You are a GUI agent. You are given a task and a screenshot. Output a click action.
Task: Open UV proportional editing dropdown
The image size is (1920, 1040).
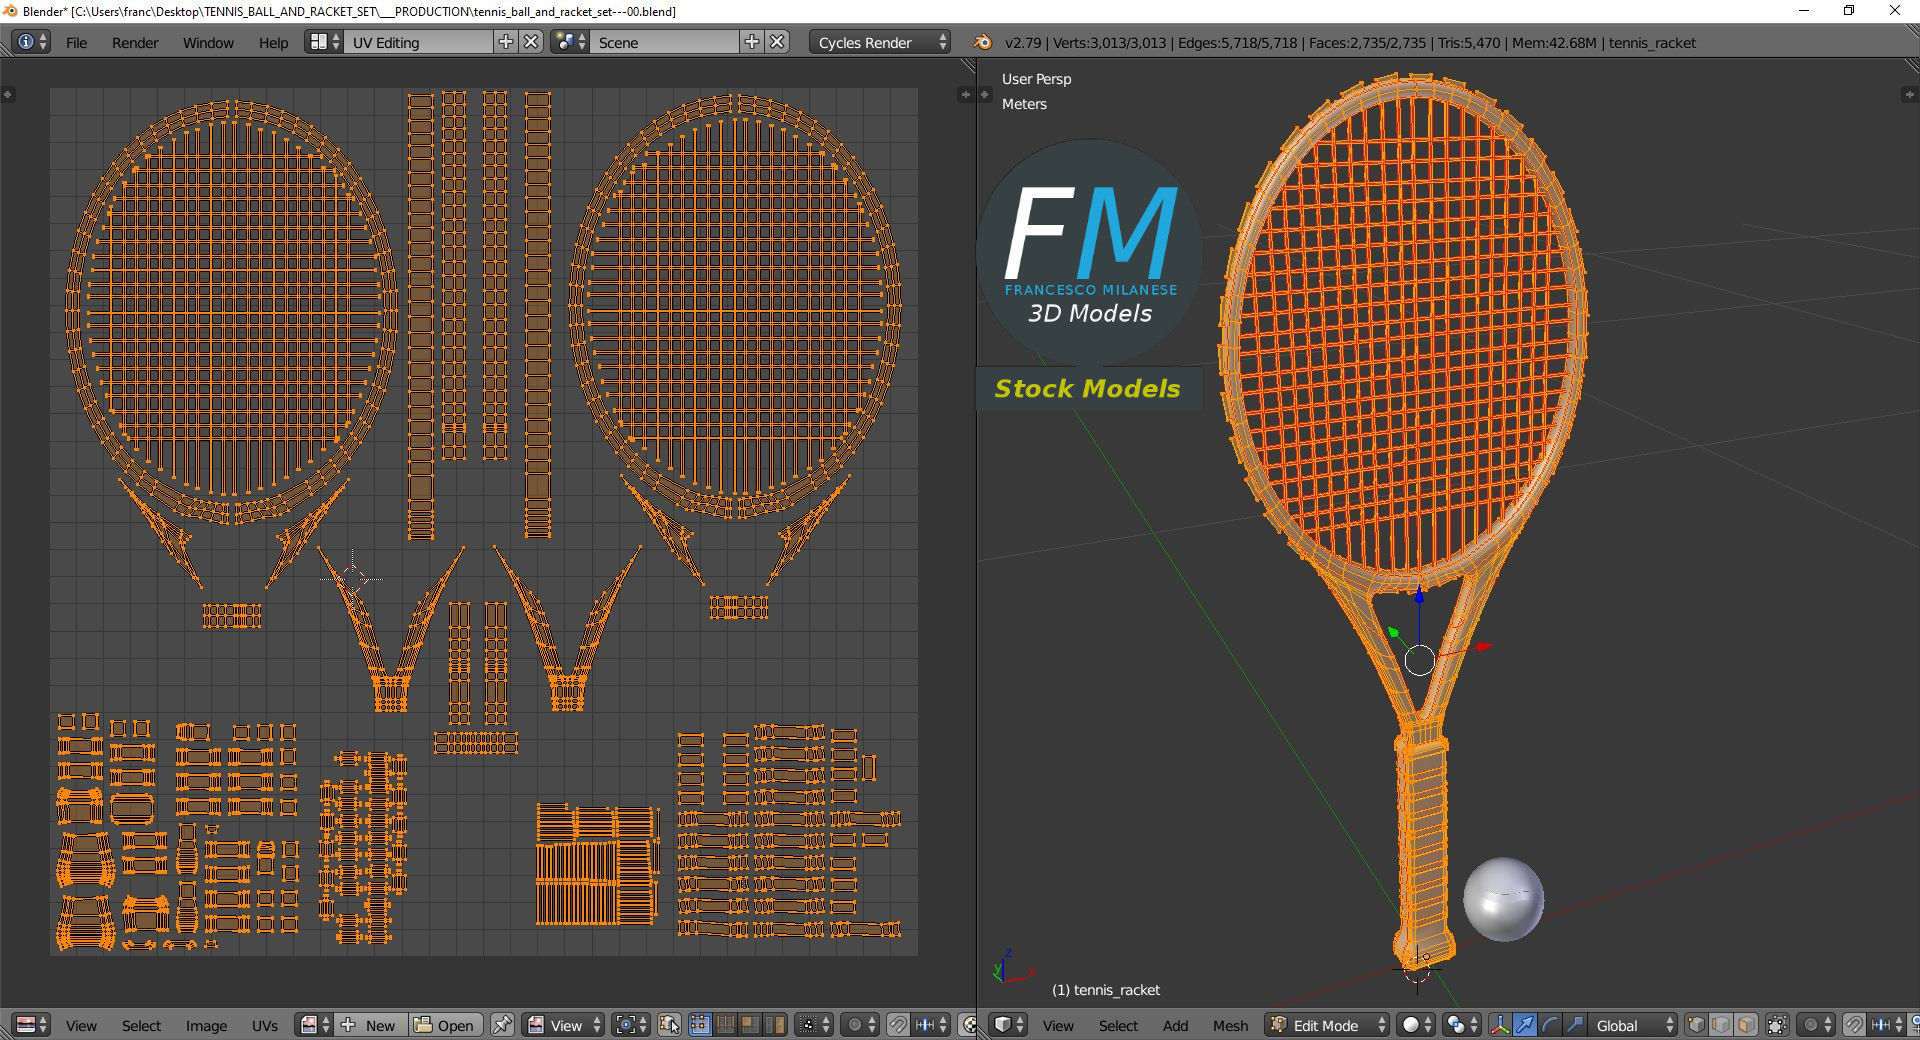[x=860, y=1025]
